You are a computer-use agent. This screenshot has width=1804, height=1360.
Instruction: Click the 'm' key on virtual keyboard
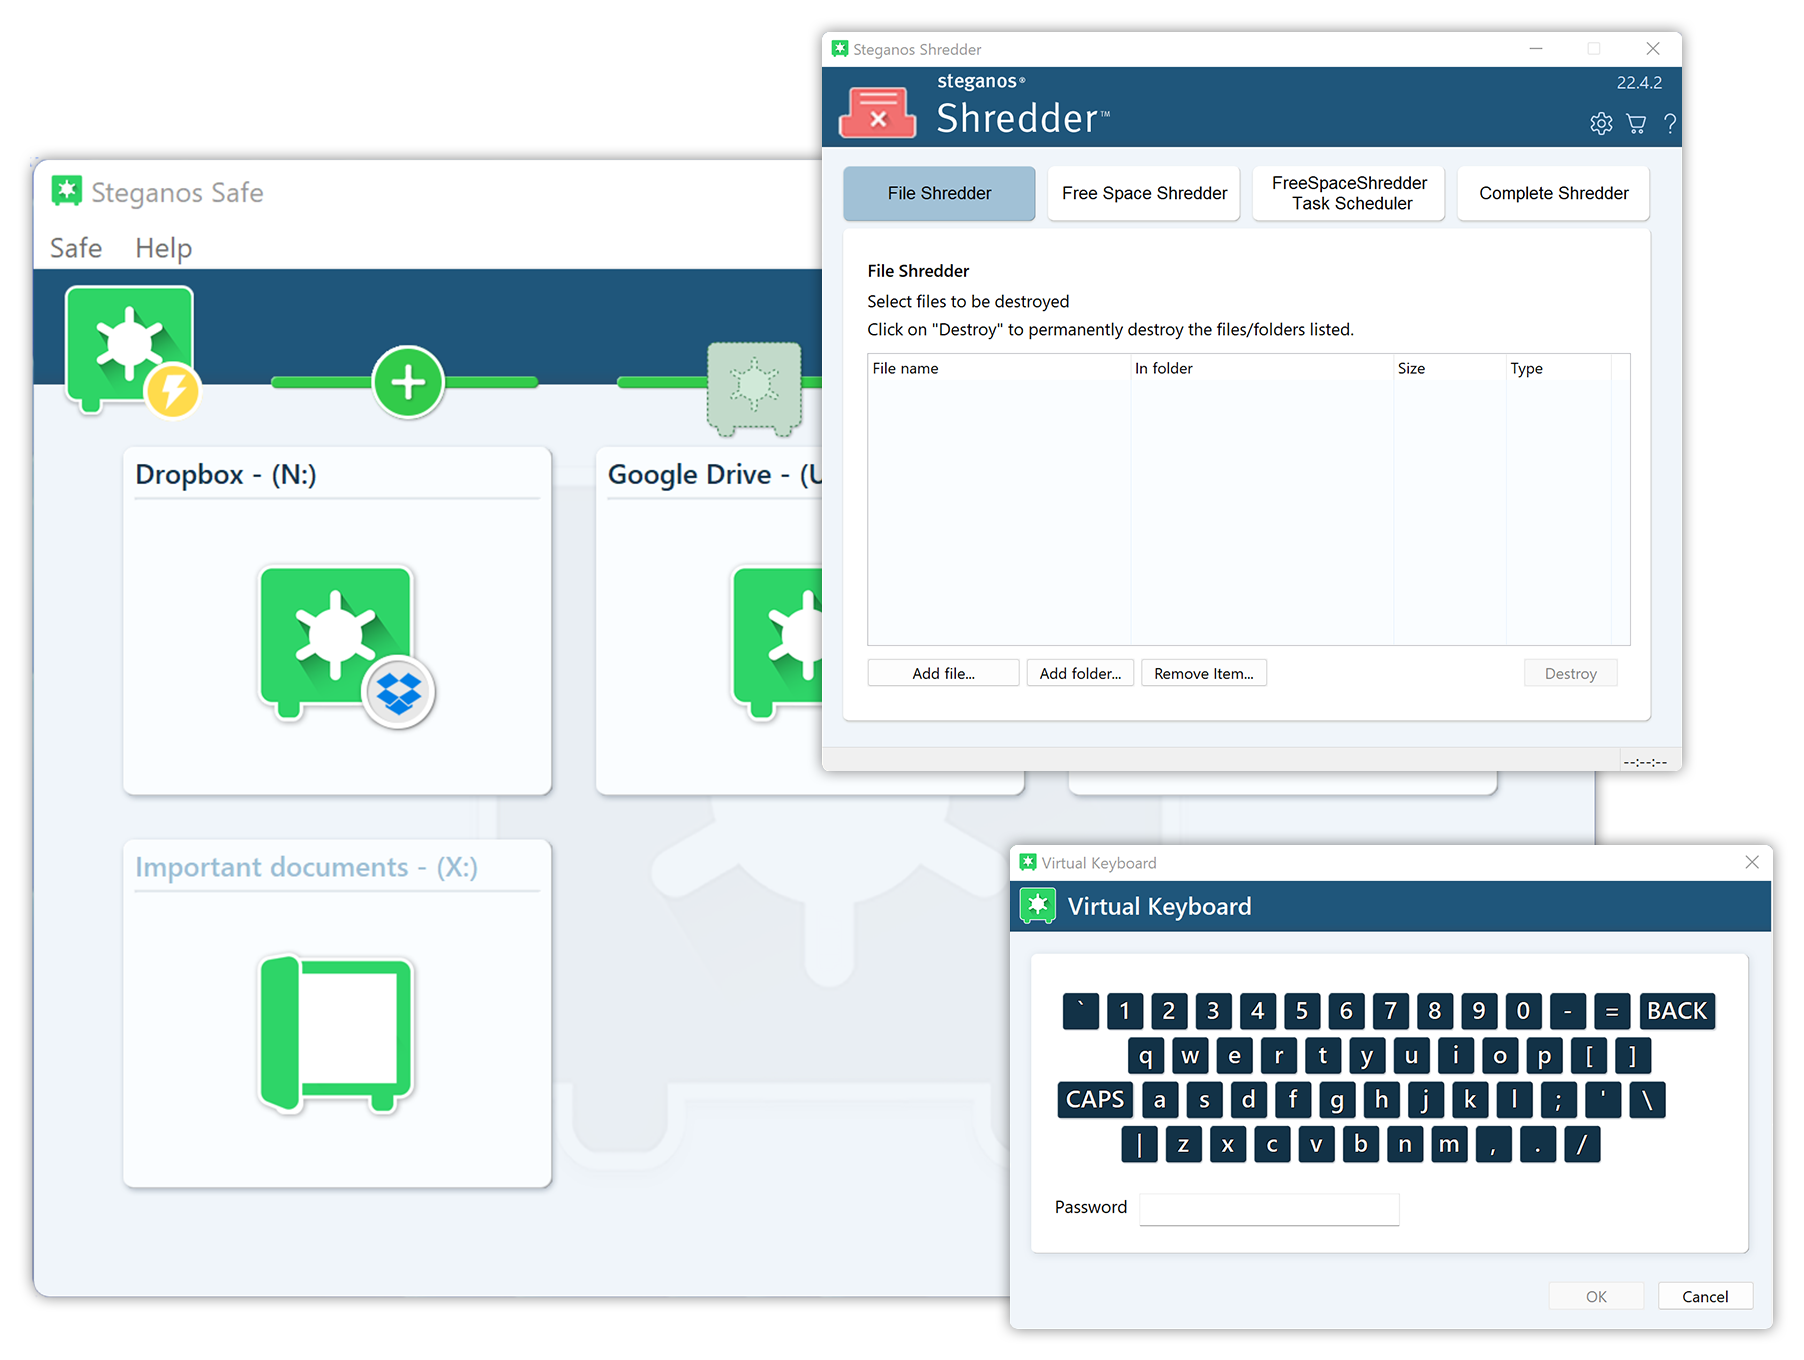pos(1449,1144)
